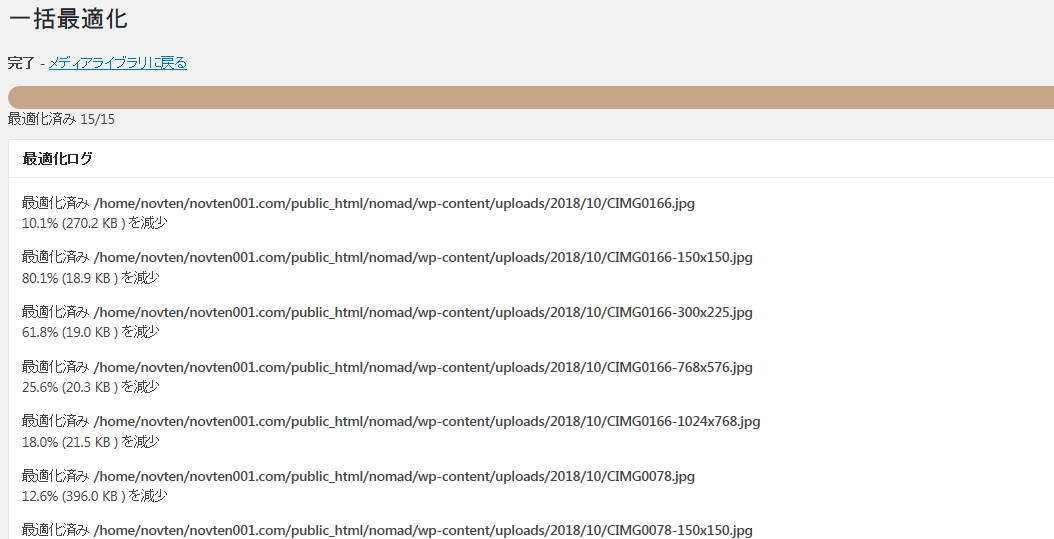Select the CIMG0166-150x150.jpg log entry

click(423, 257)
